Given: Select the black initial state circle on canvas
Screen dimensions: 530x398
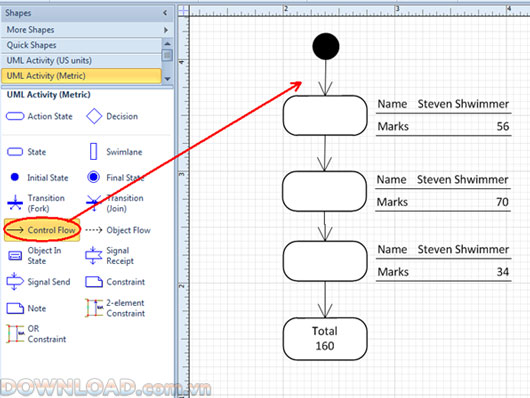Looking at the screenshot, I should click(326, 47).
